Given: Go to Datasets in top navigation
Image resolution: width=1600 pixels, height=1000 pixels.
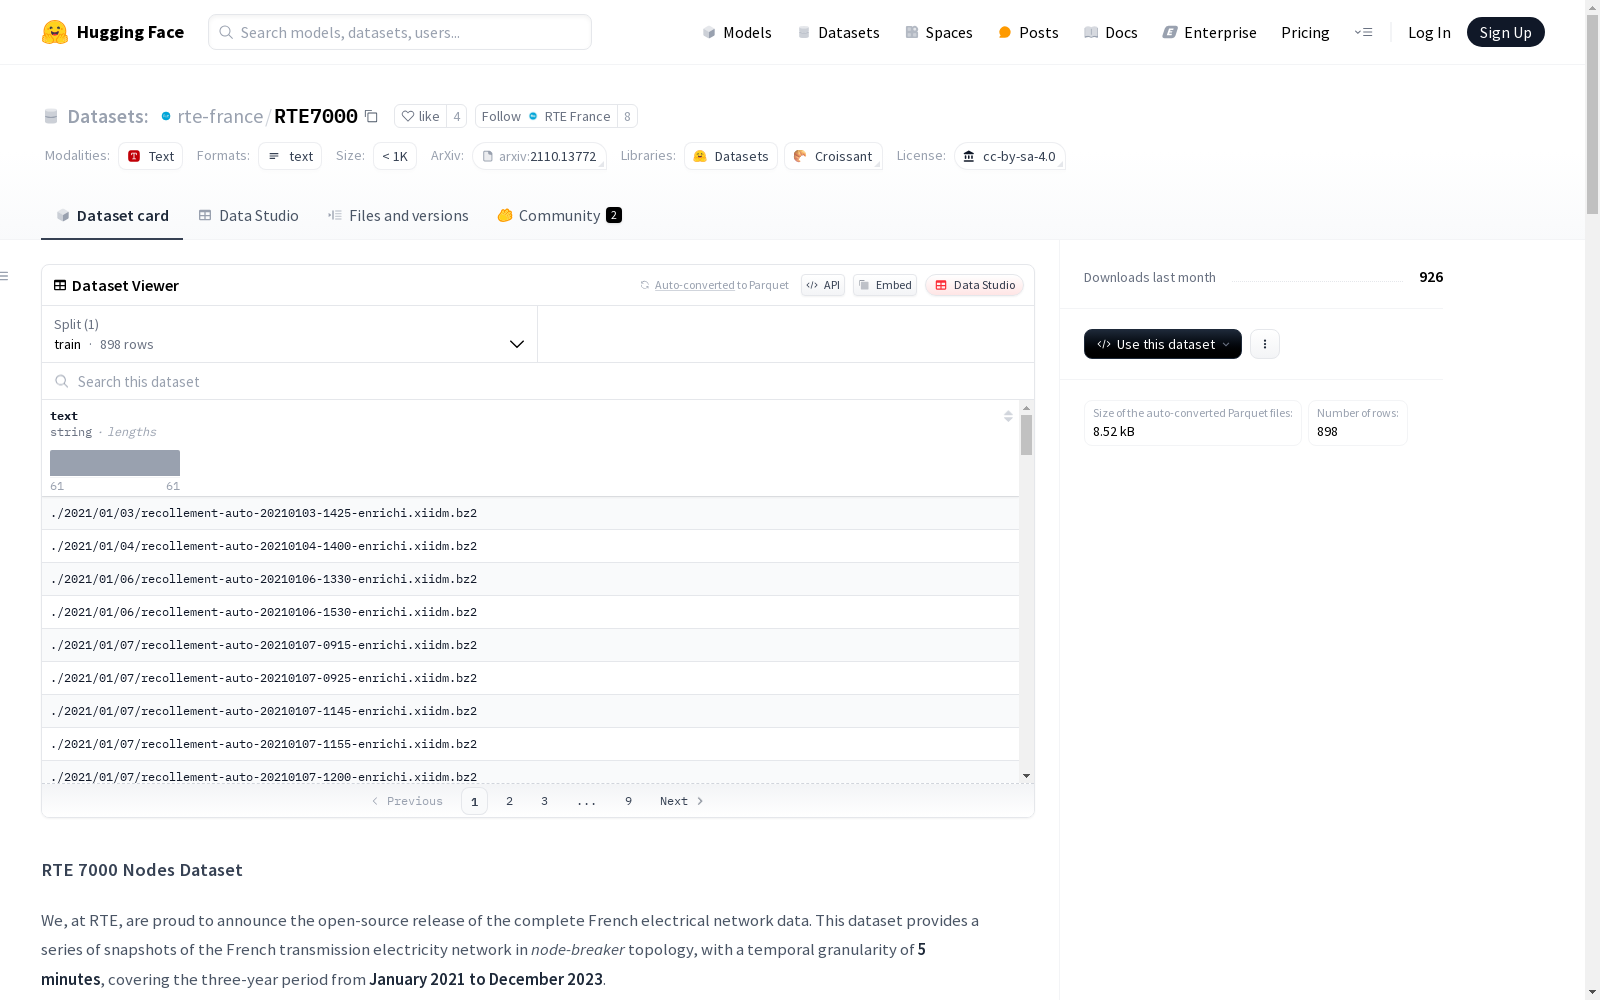Looking at the screenshot, I should click(x=838, y=32).
